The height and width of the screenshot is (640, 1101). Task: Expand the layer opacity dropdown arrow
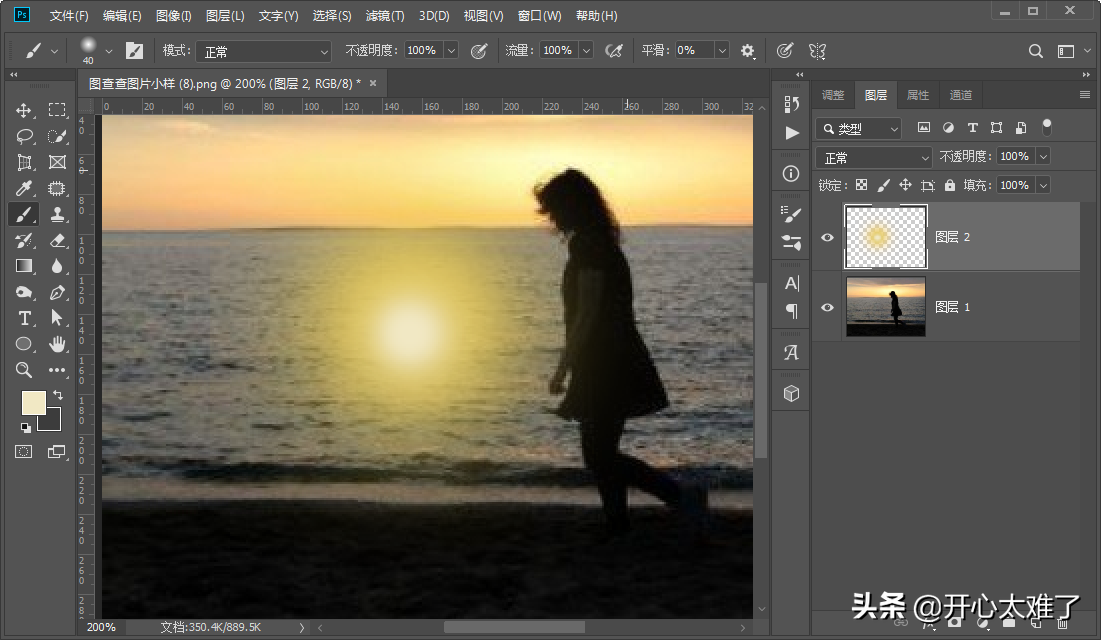[x=1043, y=157]
